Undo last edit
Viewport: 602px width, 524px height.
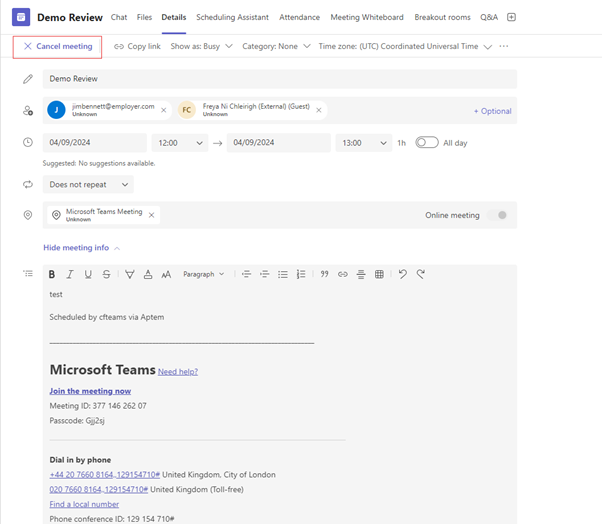click(x=402, y=274)
